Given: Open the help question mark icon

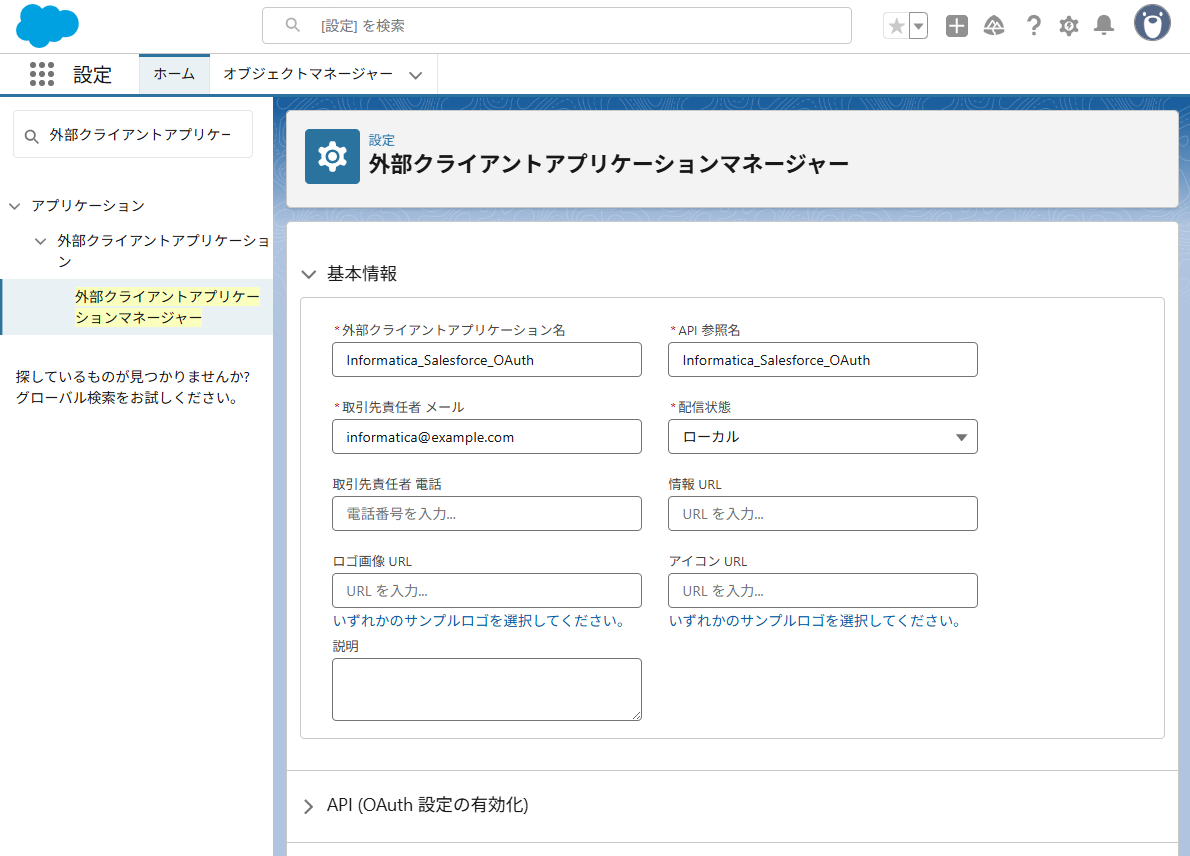Looking at the screenshot, I should click(x=1033, y=27).
